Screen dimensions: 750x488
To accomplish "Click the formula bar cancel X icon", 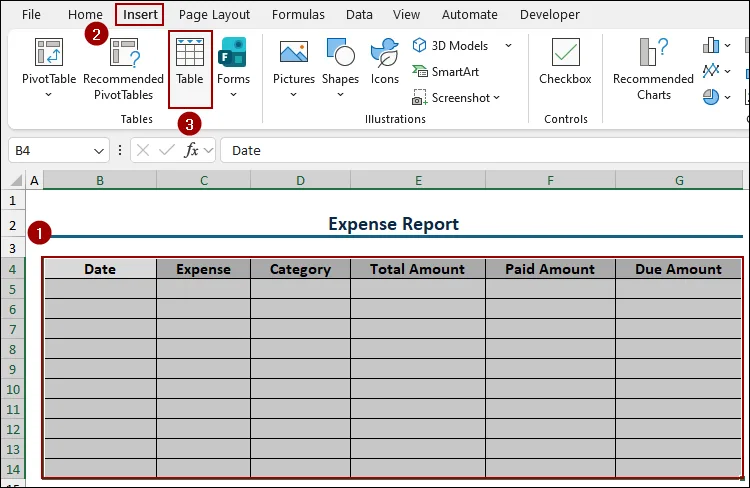I will coord(143,150).
